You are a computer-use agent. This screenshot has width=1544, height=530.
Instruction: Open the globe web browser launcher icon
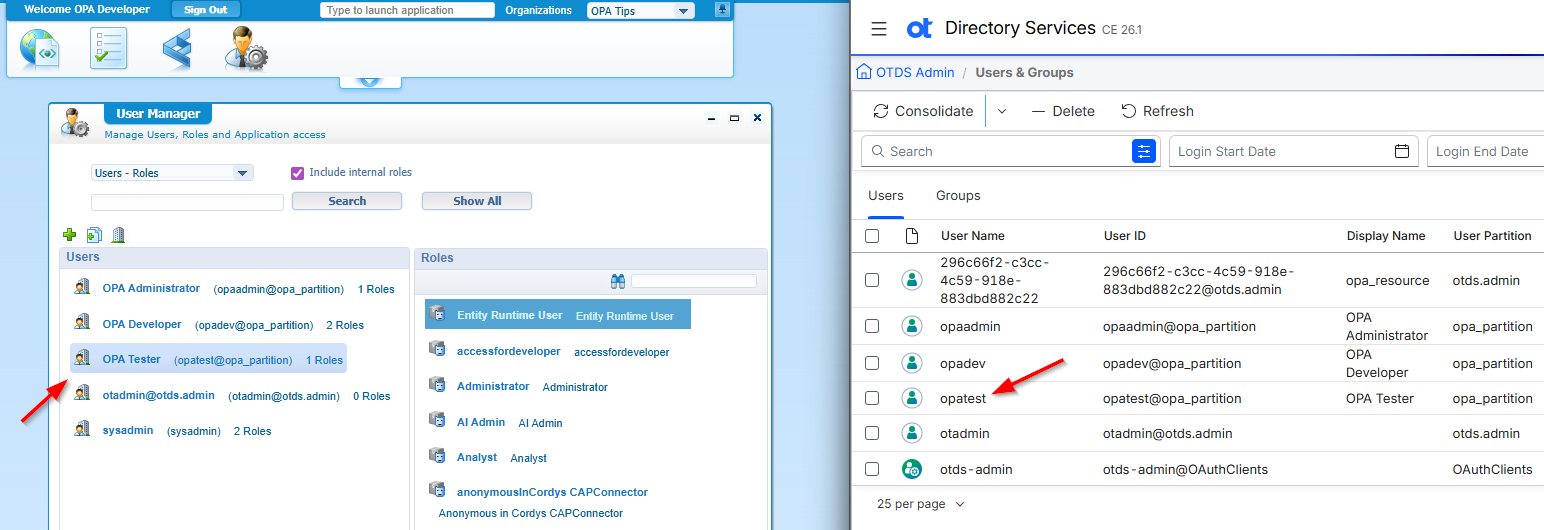point(41,49)
